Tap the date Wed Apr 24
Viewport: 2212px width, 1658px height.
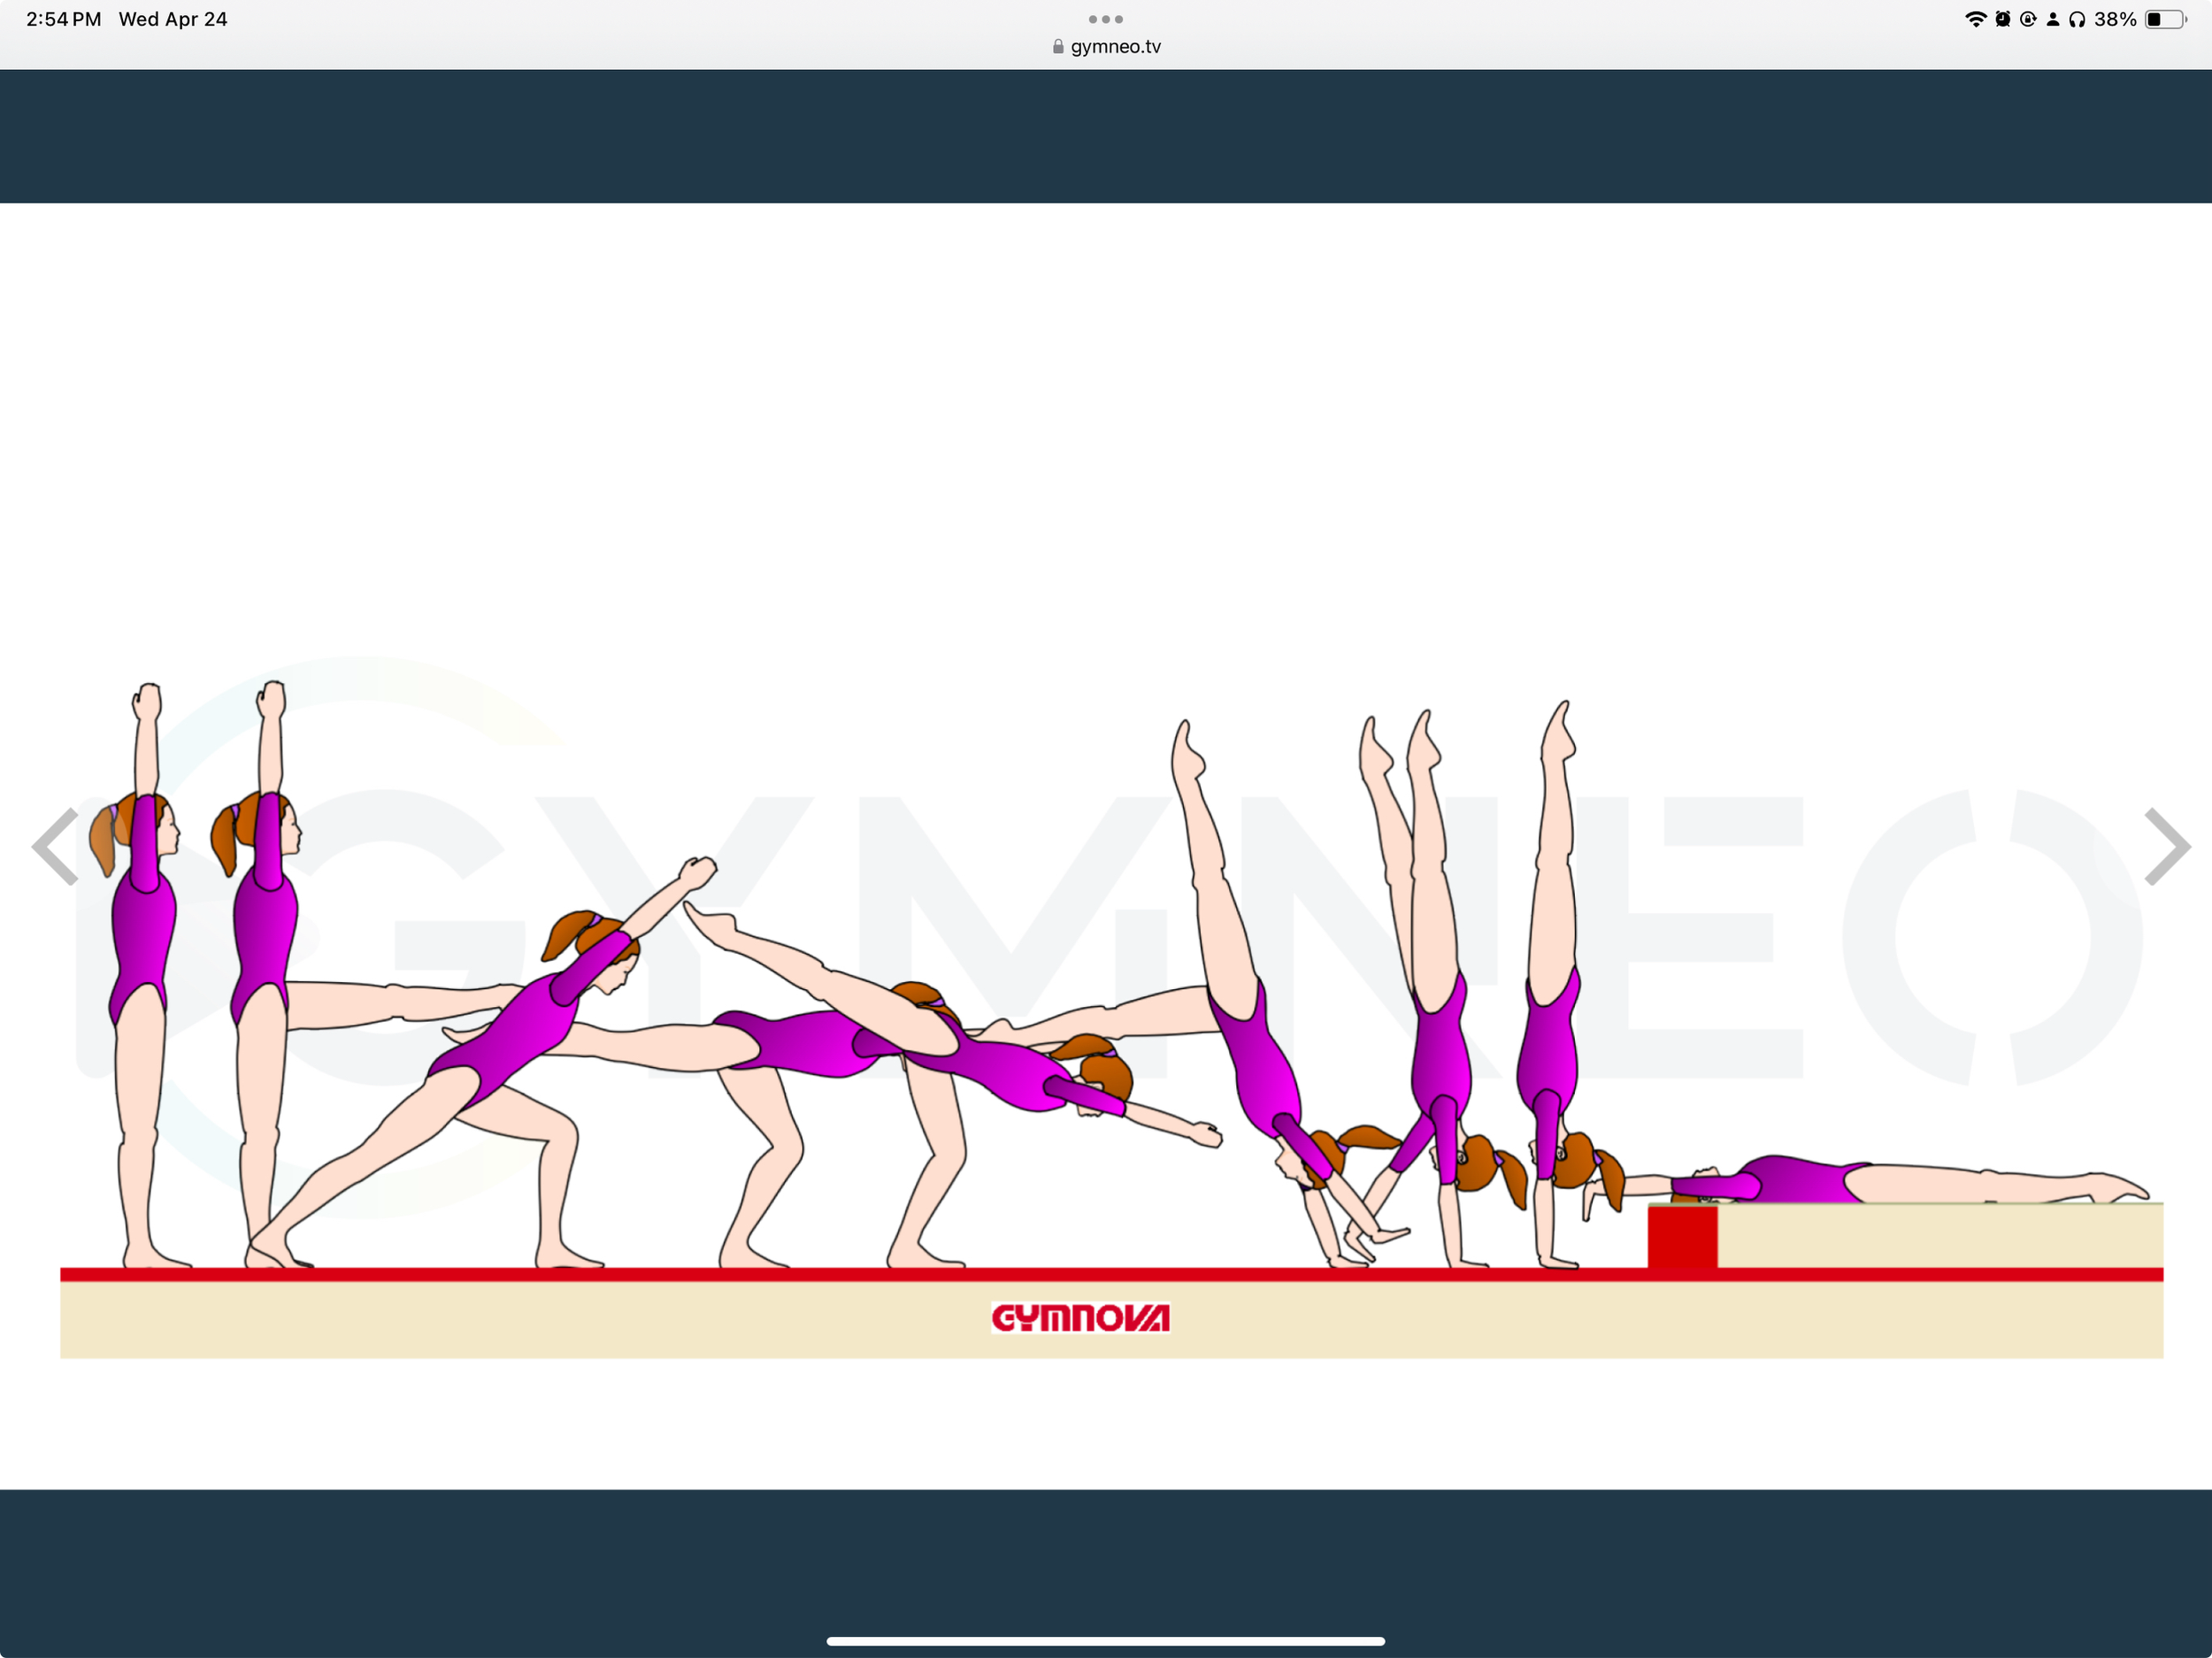point(173,18)
